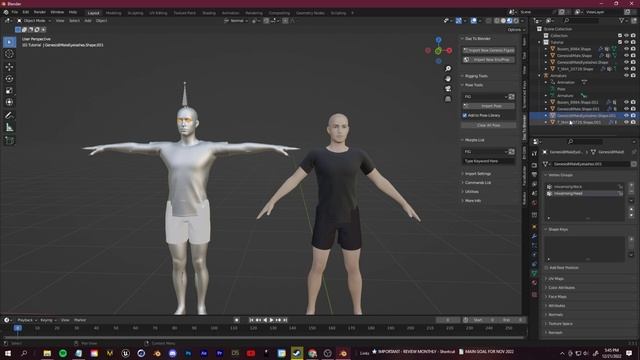Enable Add Rest Position checkbox
This screenshot has height=360, width=640.
click(x=547, y=268)
